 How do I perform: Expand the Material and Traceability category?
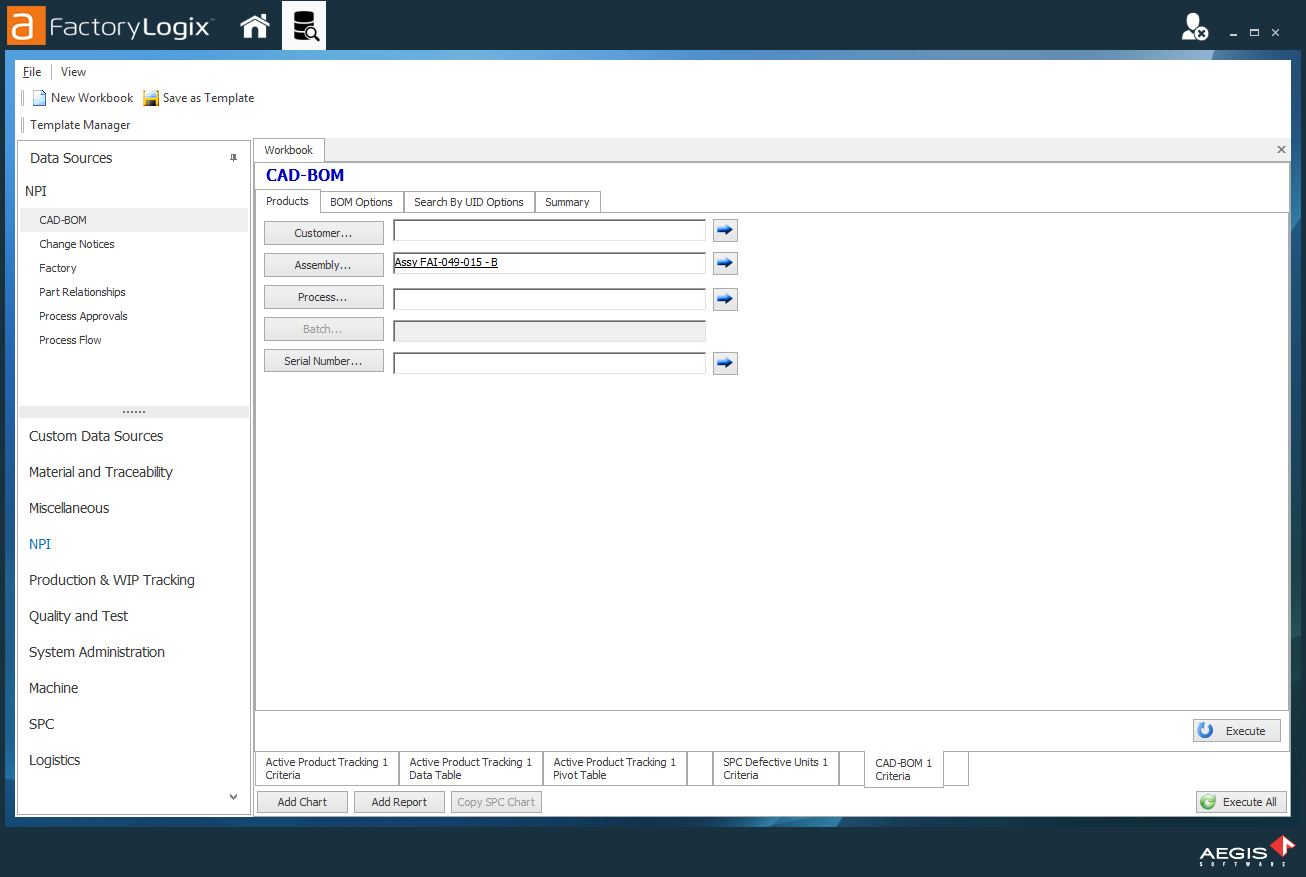click(100, 471)
